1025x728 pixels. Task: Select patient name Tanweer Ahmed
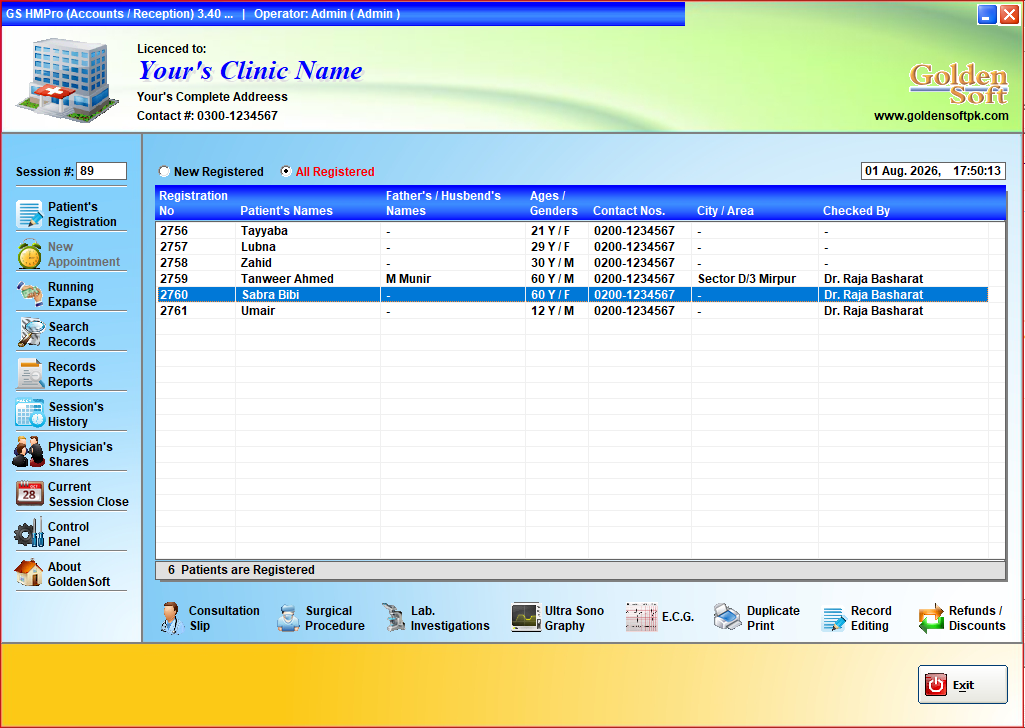click(x=287, y=279)
